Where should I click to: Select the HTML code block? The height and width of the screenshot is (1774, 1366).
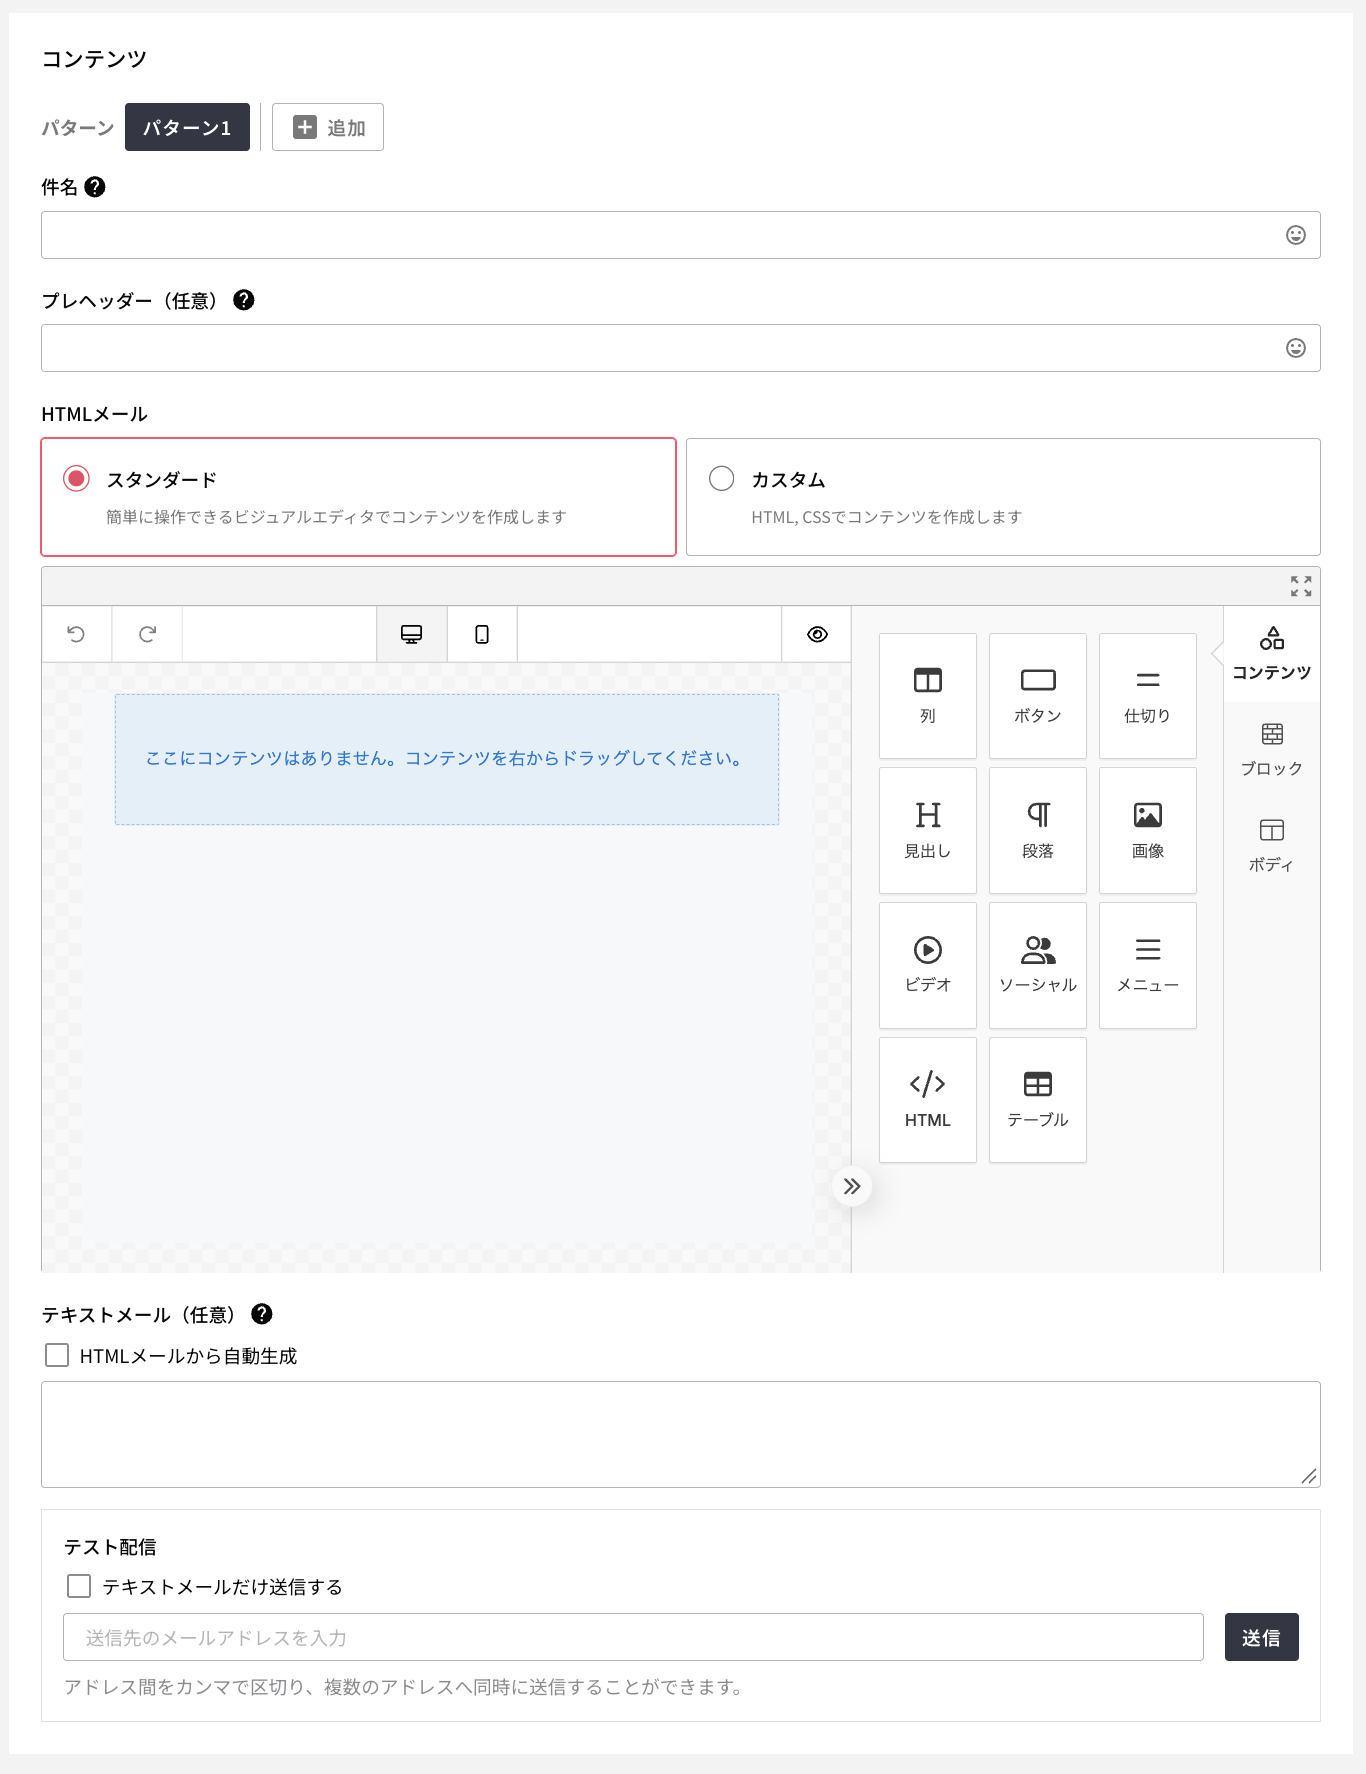coord(927,1100)
